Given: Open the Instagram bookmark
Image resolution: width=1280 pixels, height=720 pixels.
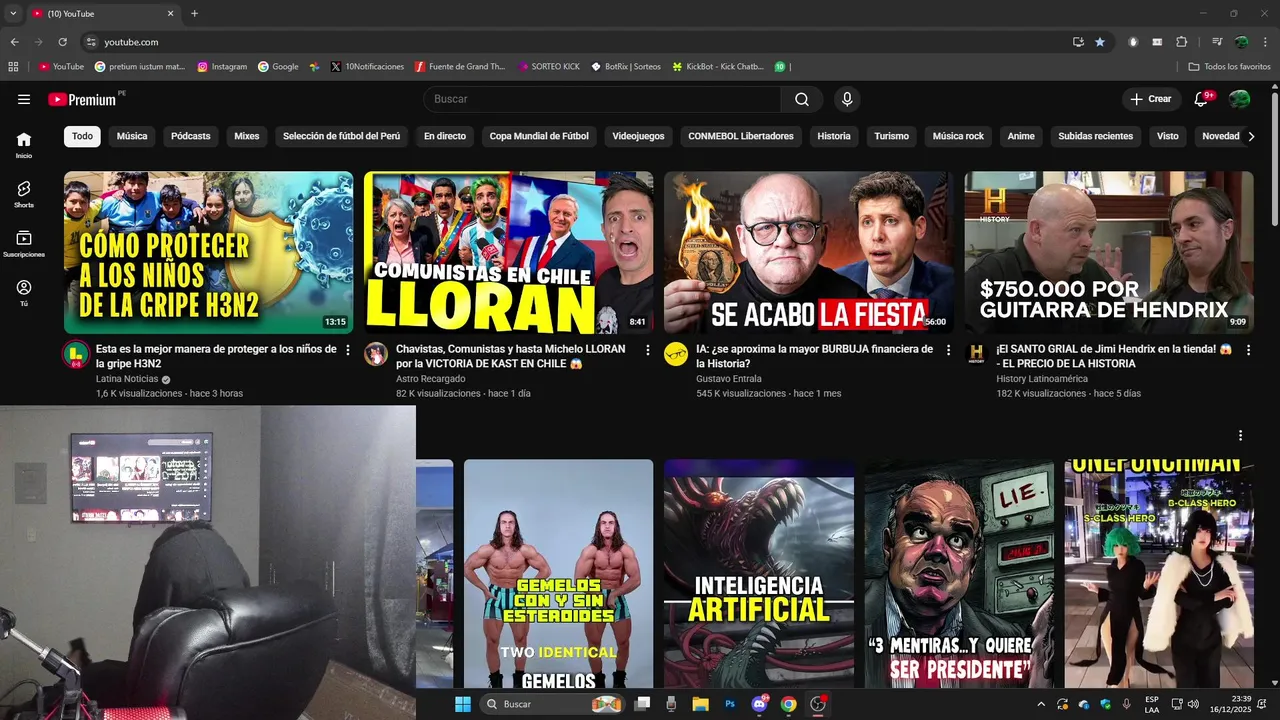Looking at the screenshot, I should (x=222, y=67).
